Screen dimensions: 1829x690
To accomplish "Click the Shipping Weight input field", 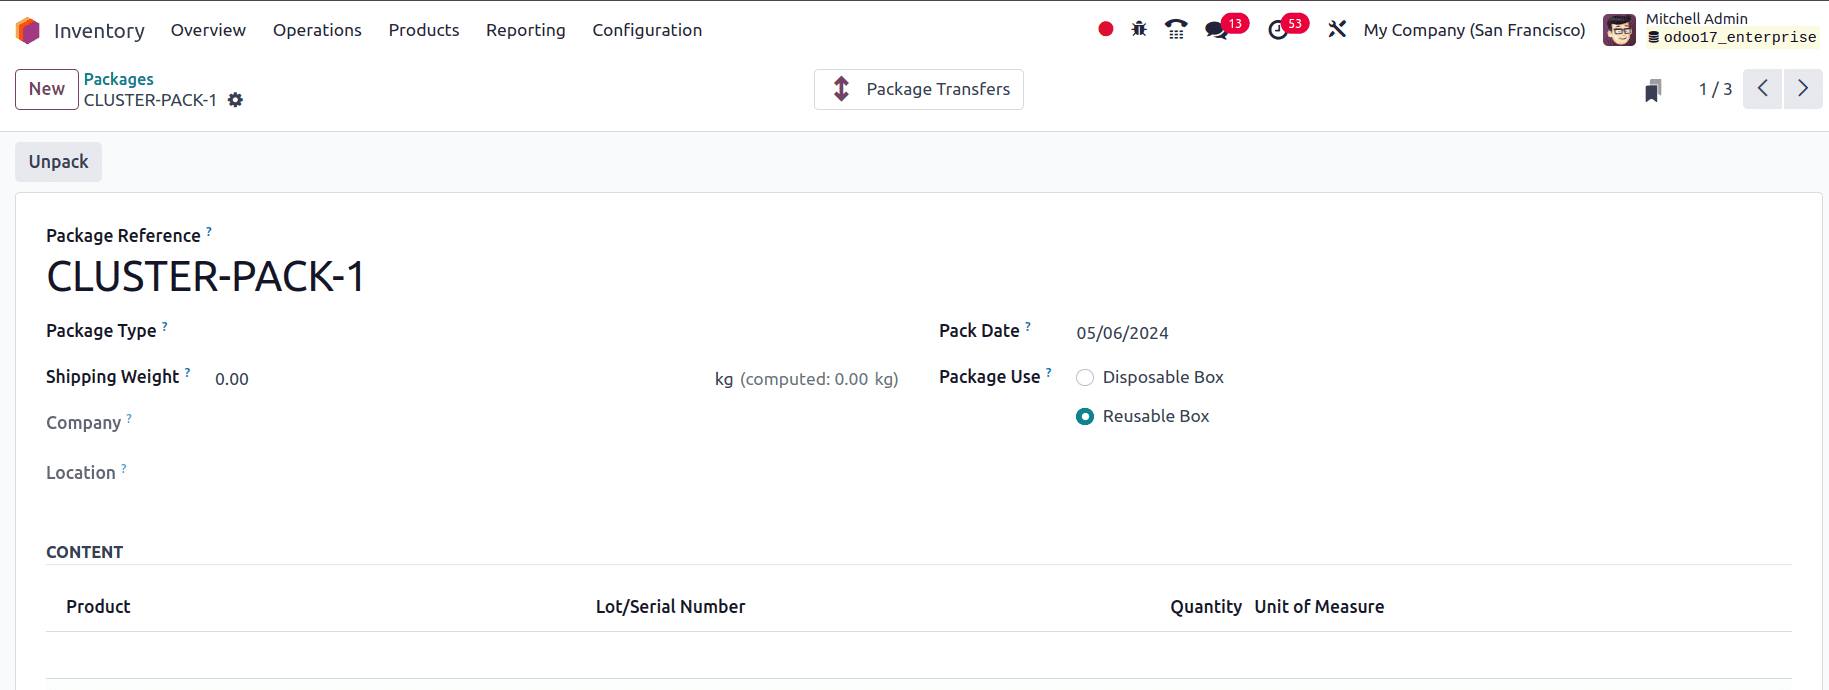I will 460,379.
